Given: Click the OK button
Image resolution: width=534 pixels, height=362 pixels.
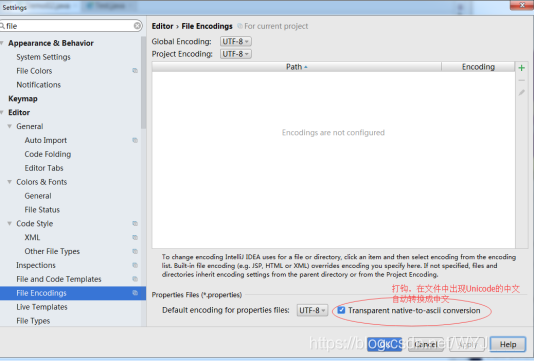Looking at the screenshot, I should (x=384, y=344).
